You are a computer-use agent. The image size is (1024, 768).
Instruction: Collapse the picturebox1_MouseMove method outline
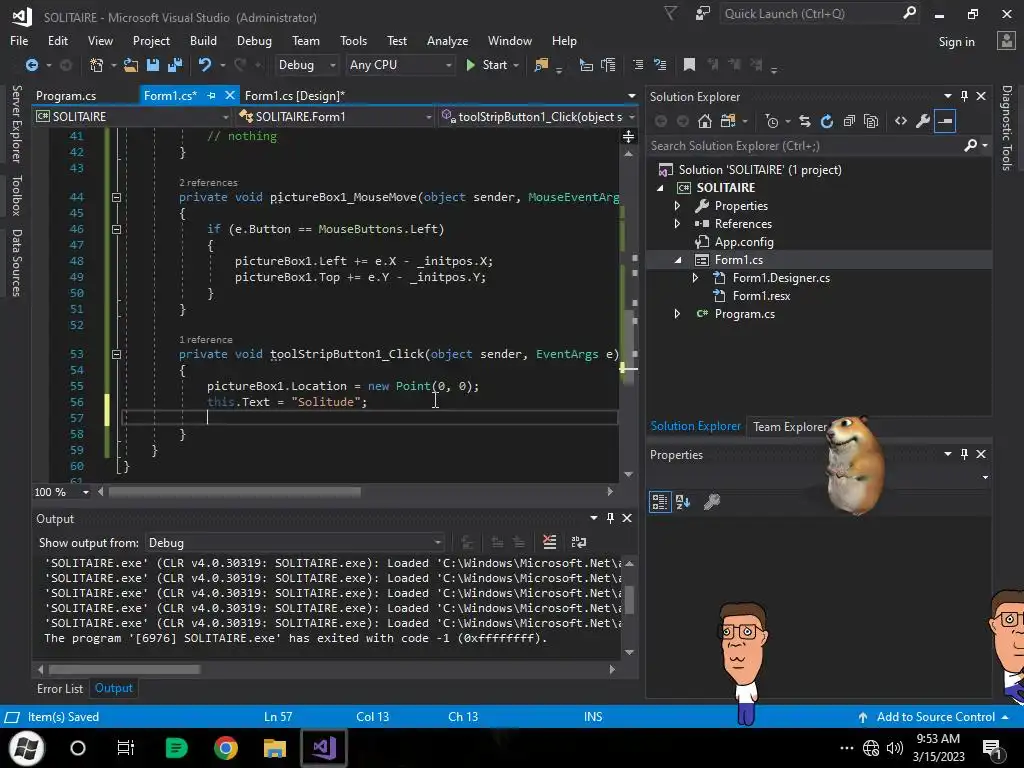click(x=116, y=197)
